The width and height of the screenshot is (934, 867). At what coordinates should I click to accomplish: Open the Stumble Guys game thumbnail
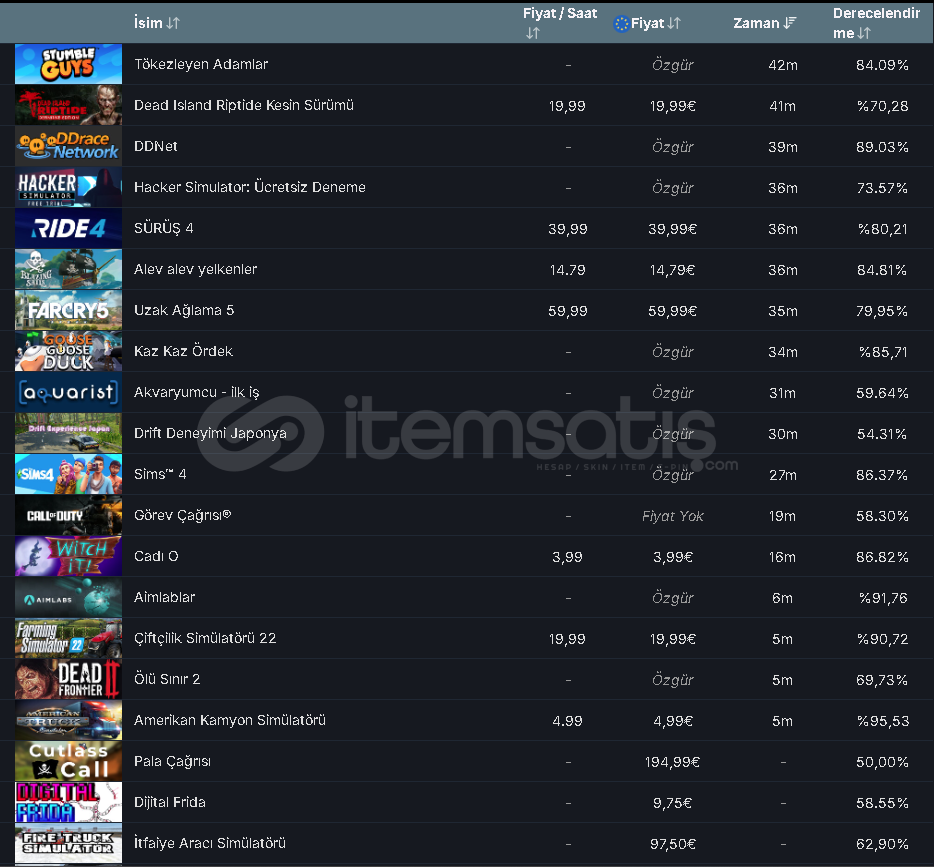(x=69, y=64)
